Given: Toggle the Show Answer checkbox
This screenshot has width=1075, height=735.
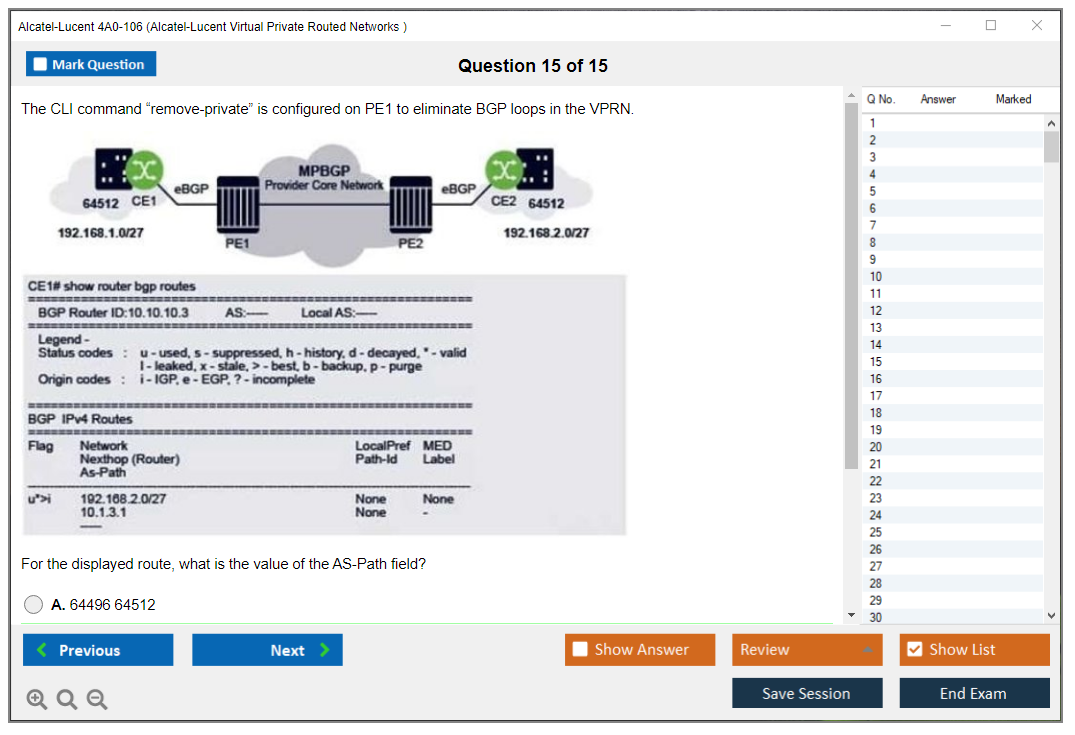Looking at the screenshot, I should coord(580,650).
